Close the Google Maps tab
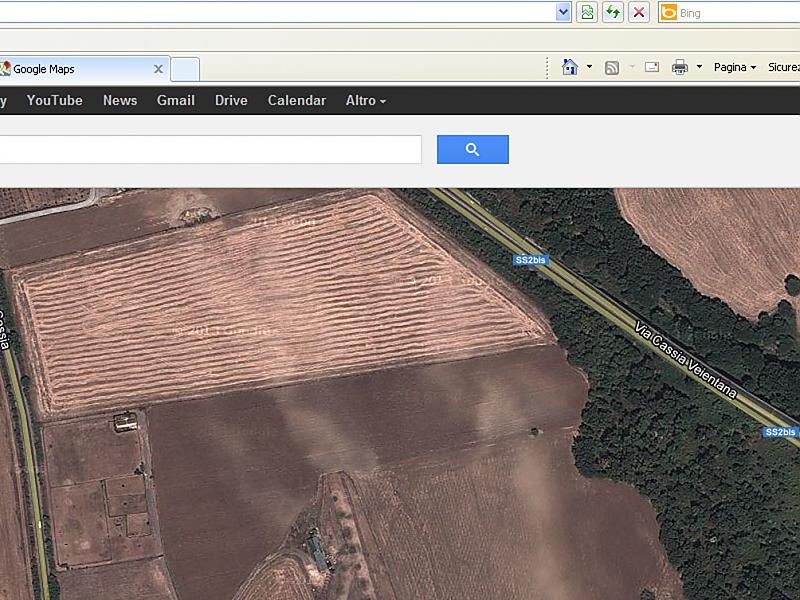The height and width of the screenshot is (600, 800). click(158, 69)
